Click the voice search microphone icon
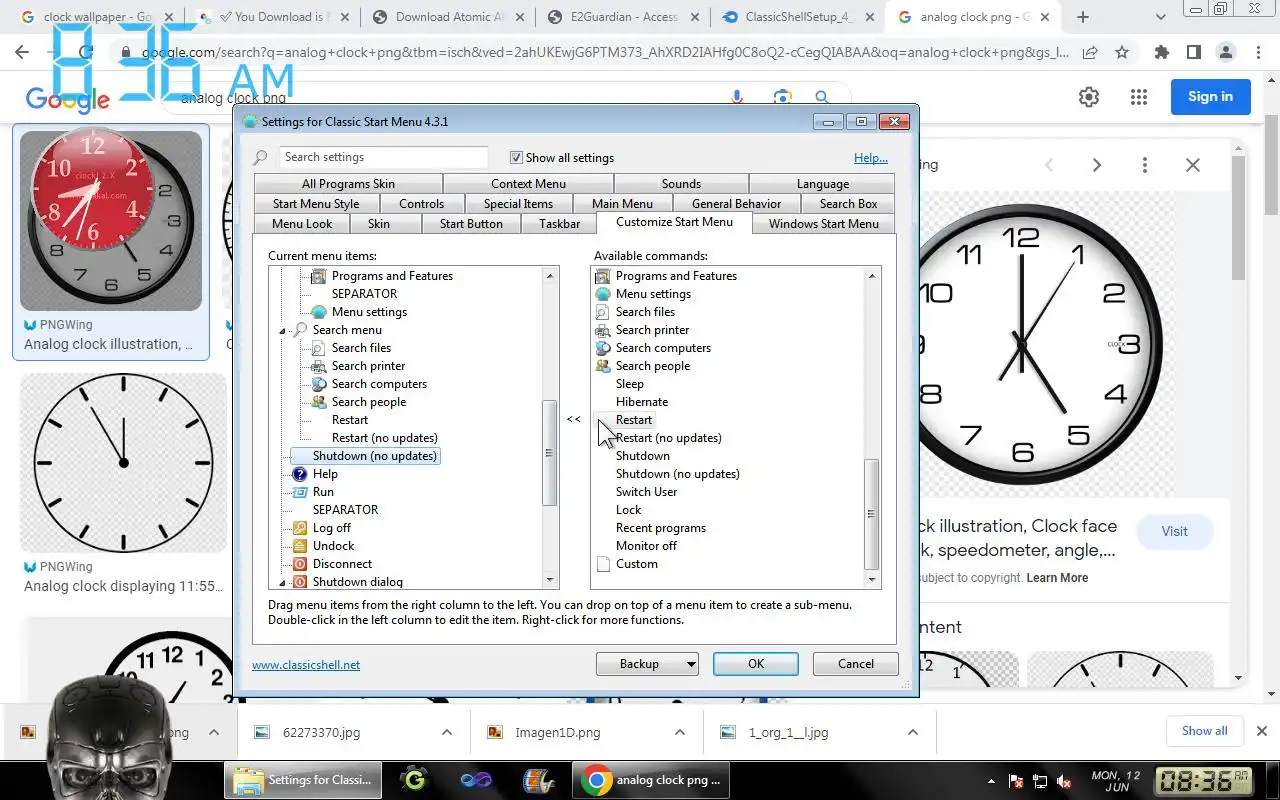This screenshot has height=800, width=1280. pos(738,97)
